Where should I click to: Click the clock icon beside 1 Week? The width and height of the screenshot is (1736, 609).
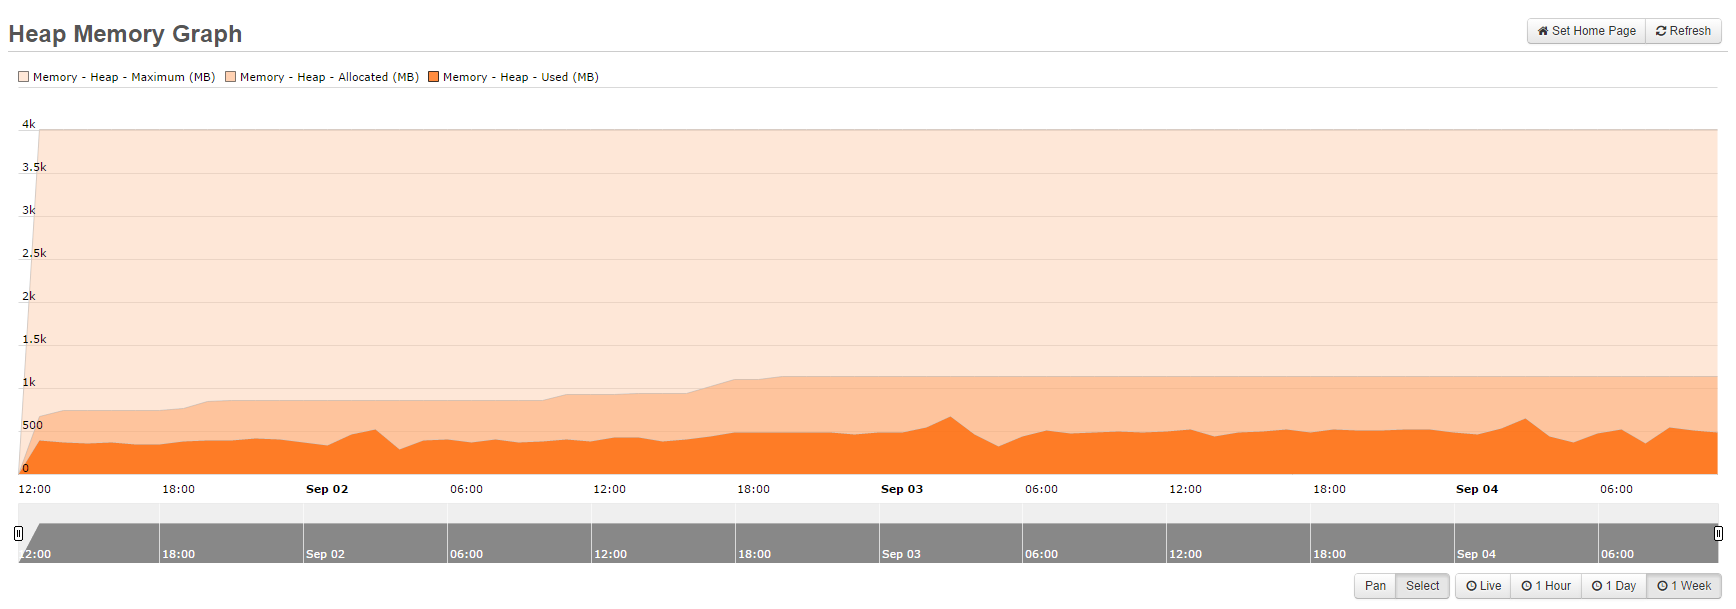point(1662,586)
